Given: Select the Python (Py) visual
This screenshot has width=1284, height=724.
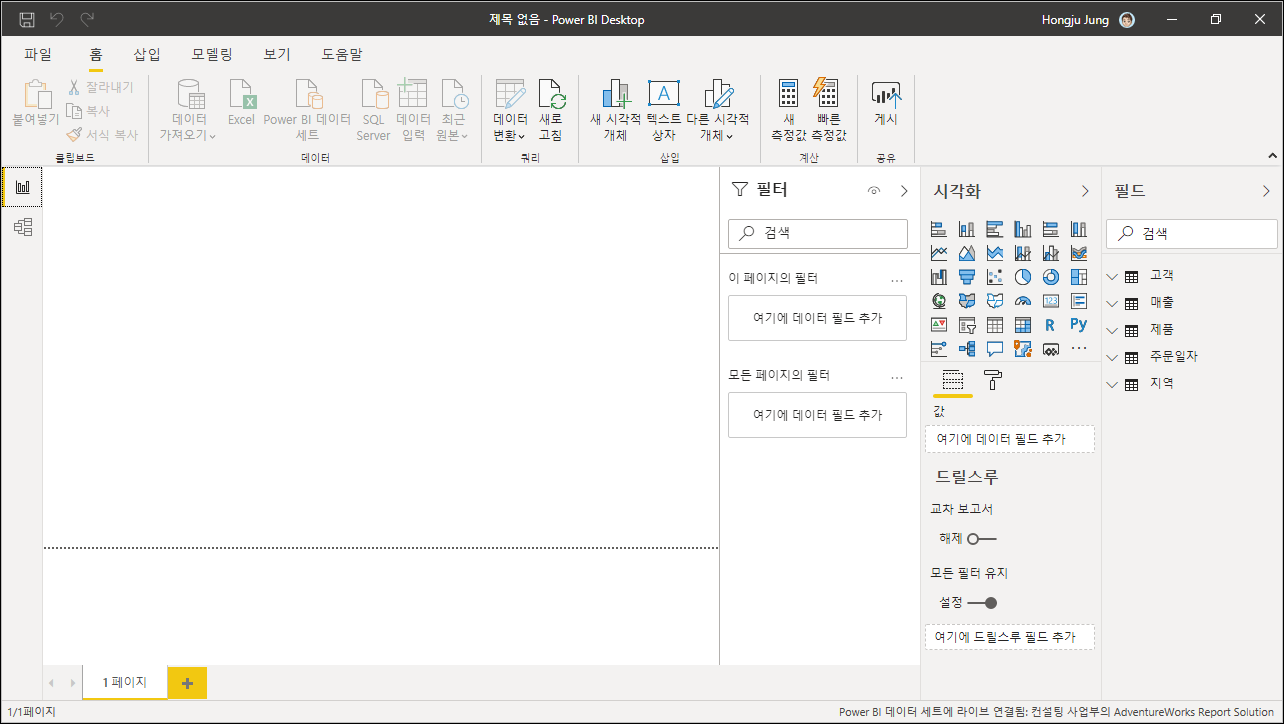Looking at the screenshot, I should (1078, 325).
